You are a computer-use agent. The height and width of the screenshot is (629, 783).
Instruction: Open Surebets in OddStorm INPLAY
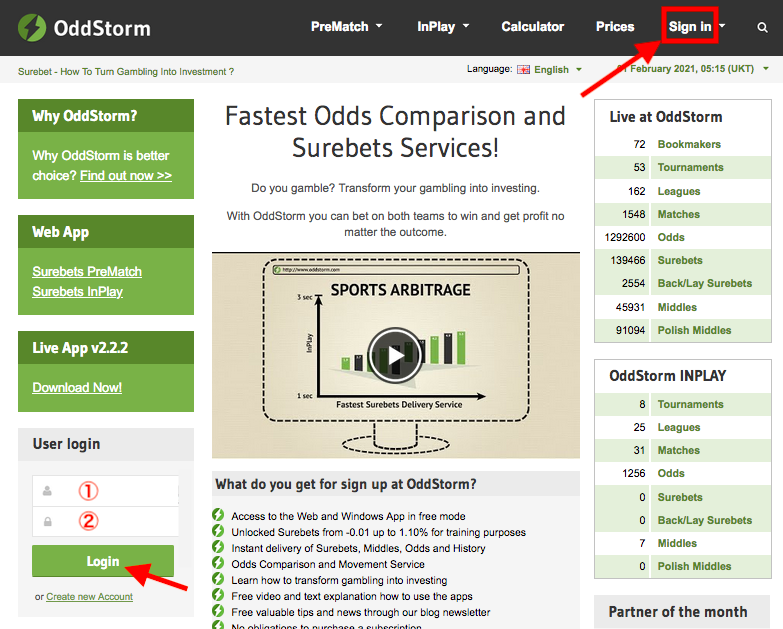(x=680, y=497)
